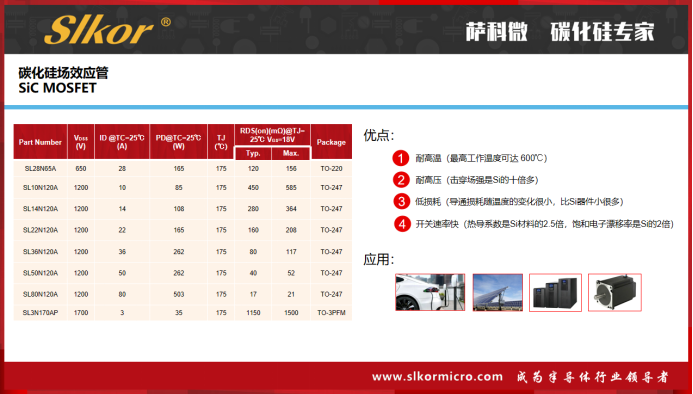
Task: Click the TO-3PFM package cell
Action: [x=331, y=313]
